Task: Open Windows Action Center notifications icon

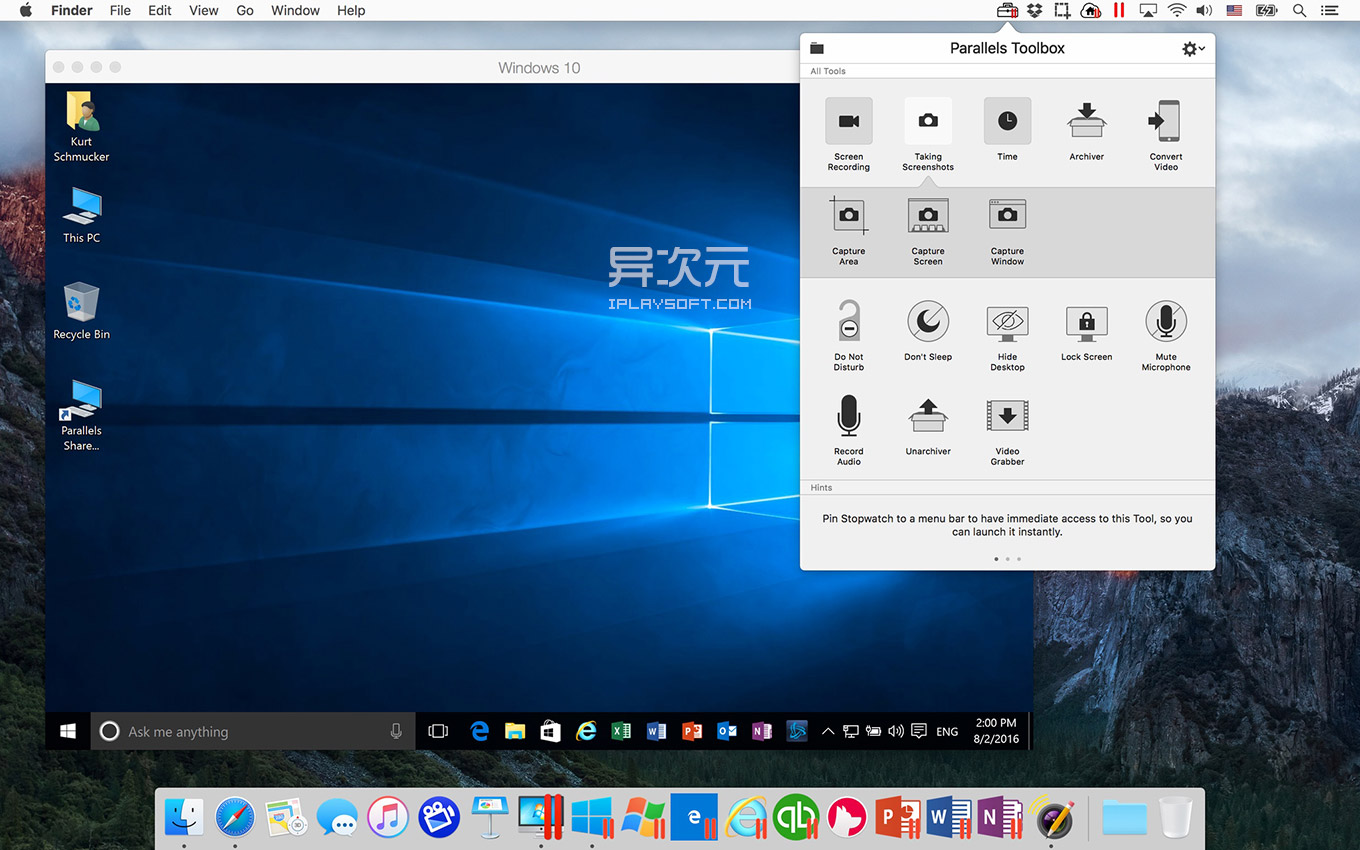Action: (x=919, y=731)
